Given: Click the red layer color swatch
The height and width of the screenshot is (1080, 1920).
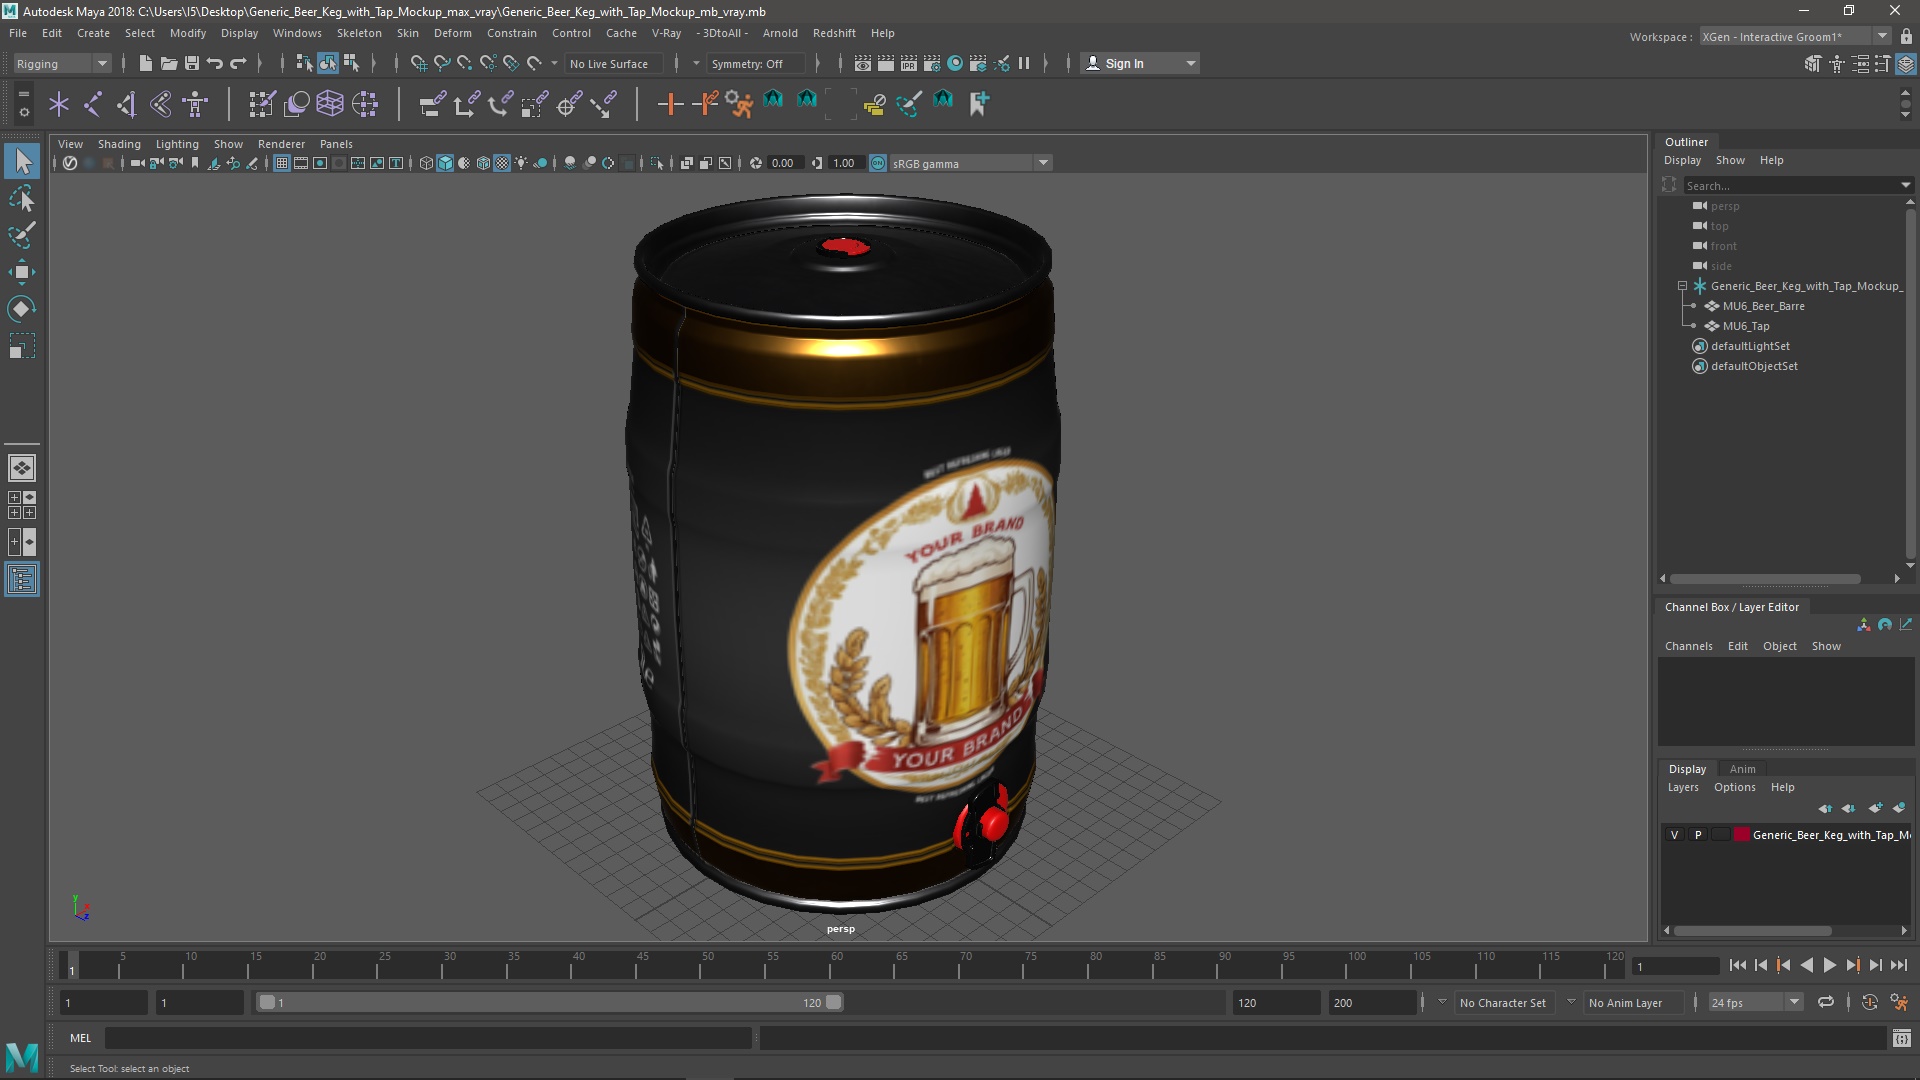Looking at the screenshot, I should pos(1741,834).
